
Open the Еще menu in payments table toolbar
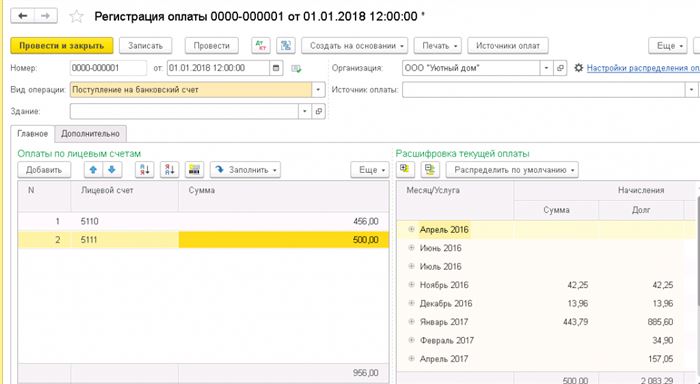(370, 170)
